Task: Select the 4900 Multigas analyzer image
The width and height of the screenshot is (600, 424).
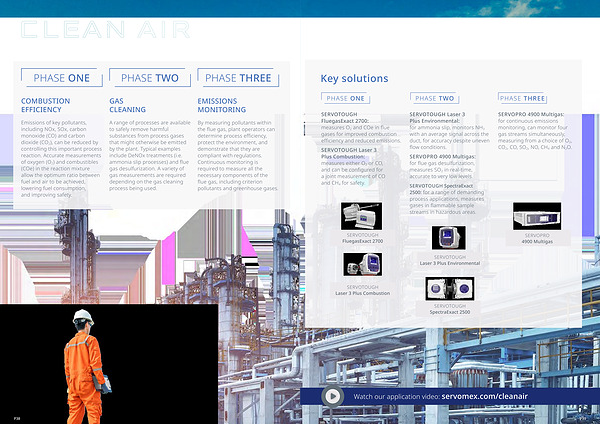Action: point(533,215)
